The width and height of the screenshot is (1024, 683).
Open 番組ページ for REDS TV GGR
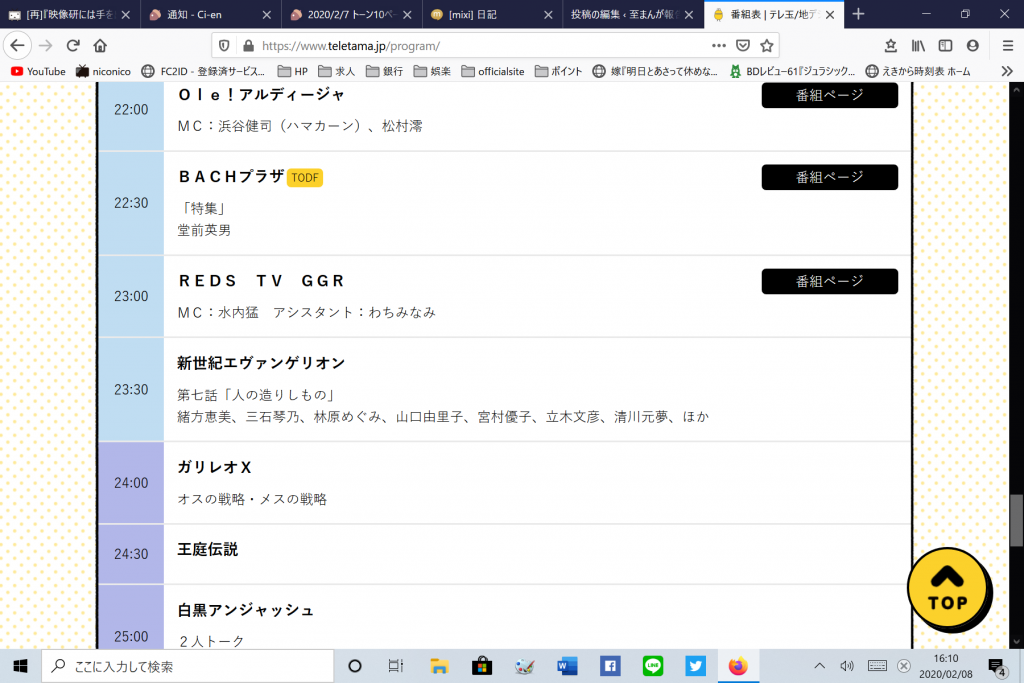click(829, 281)
